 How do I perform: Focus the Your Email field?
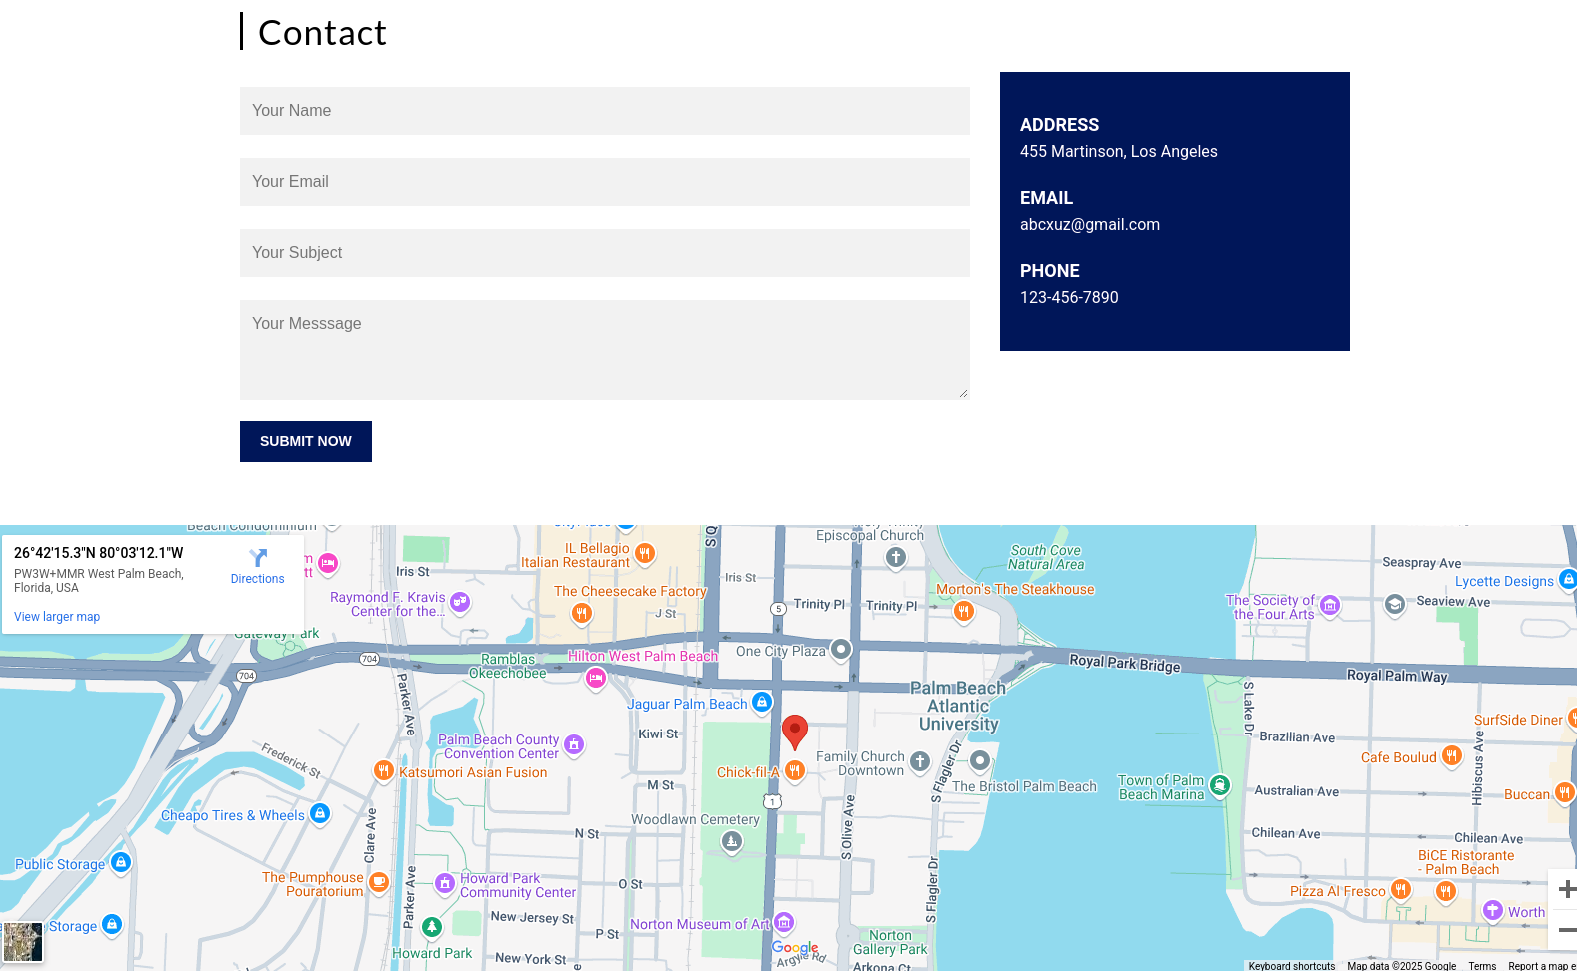click(605, 182)
